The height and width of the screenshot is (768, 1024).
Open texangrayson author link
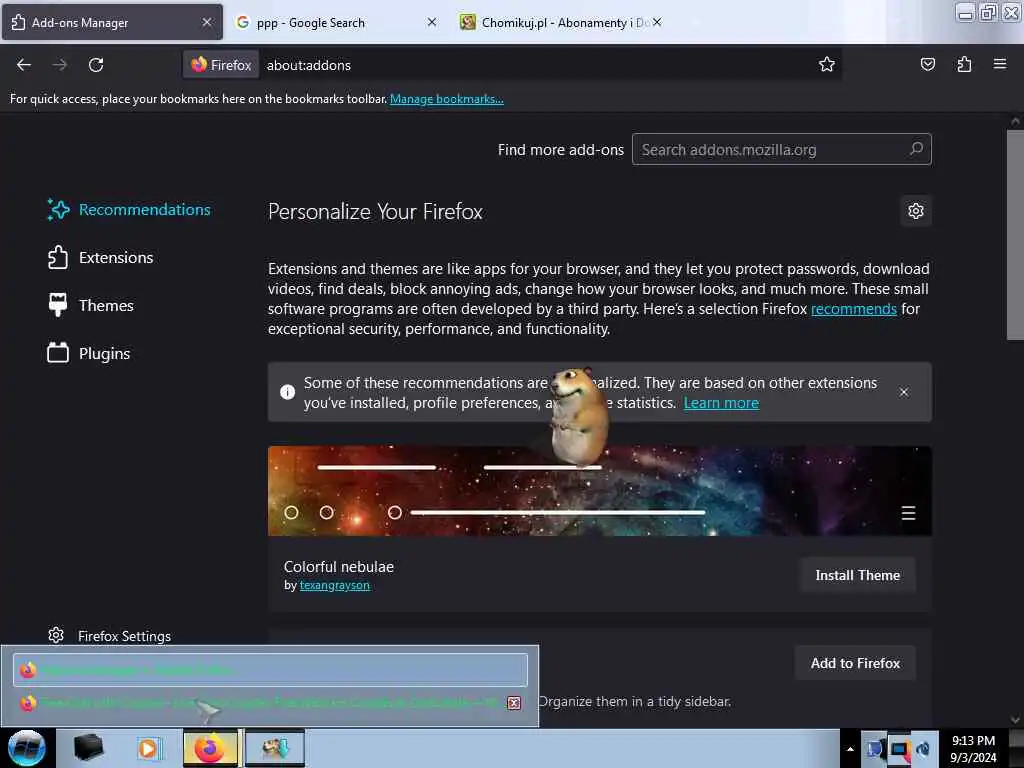tap(334, 585)
